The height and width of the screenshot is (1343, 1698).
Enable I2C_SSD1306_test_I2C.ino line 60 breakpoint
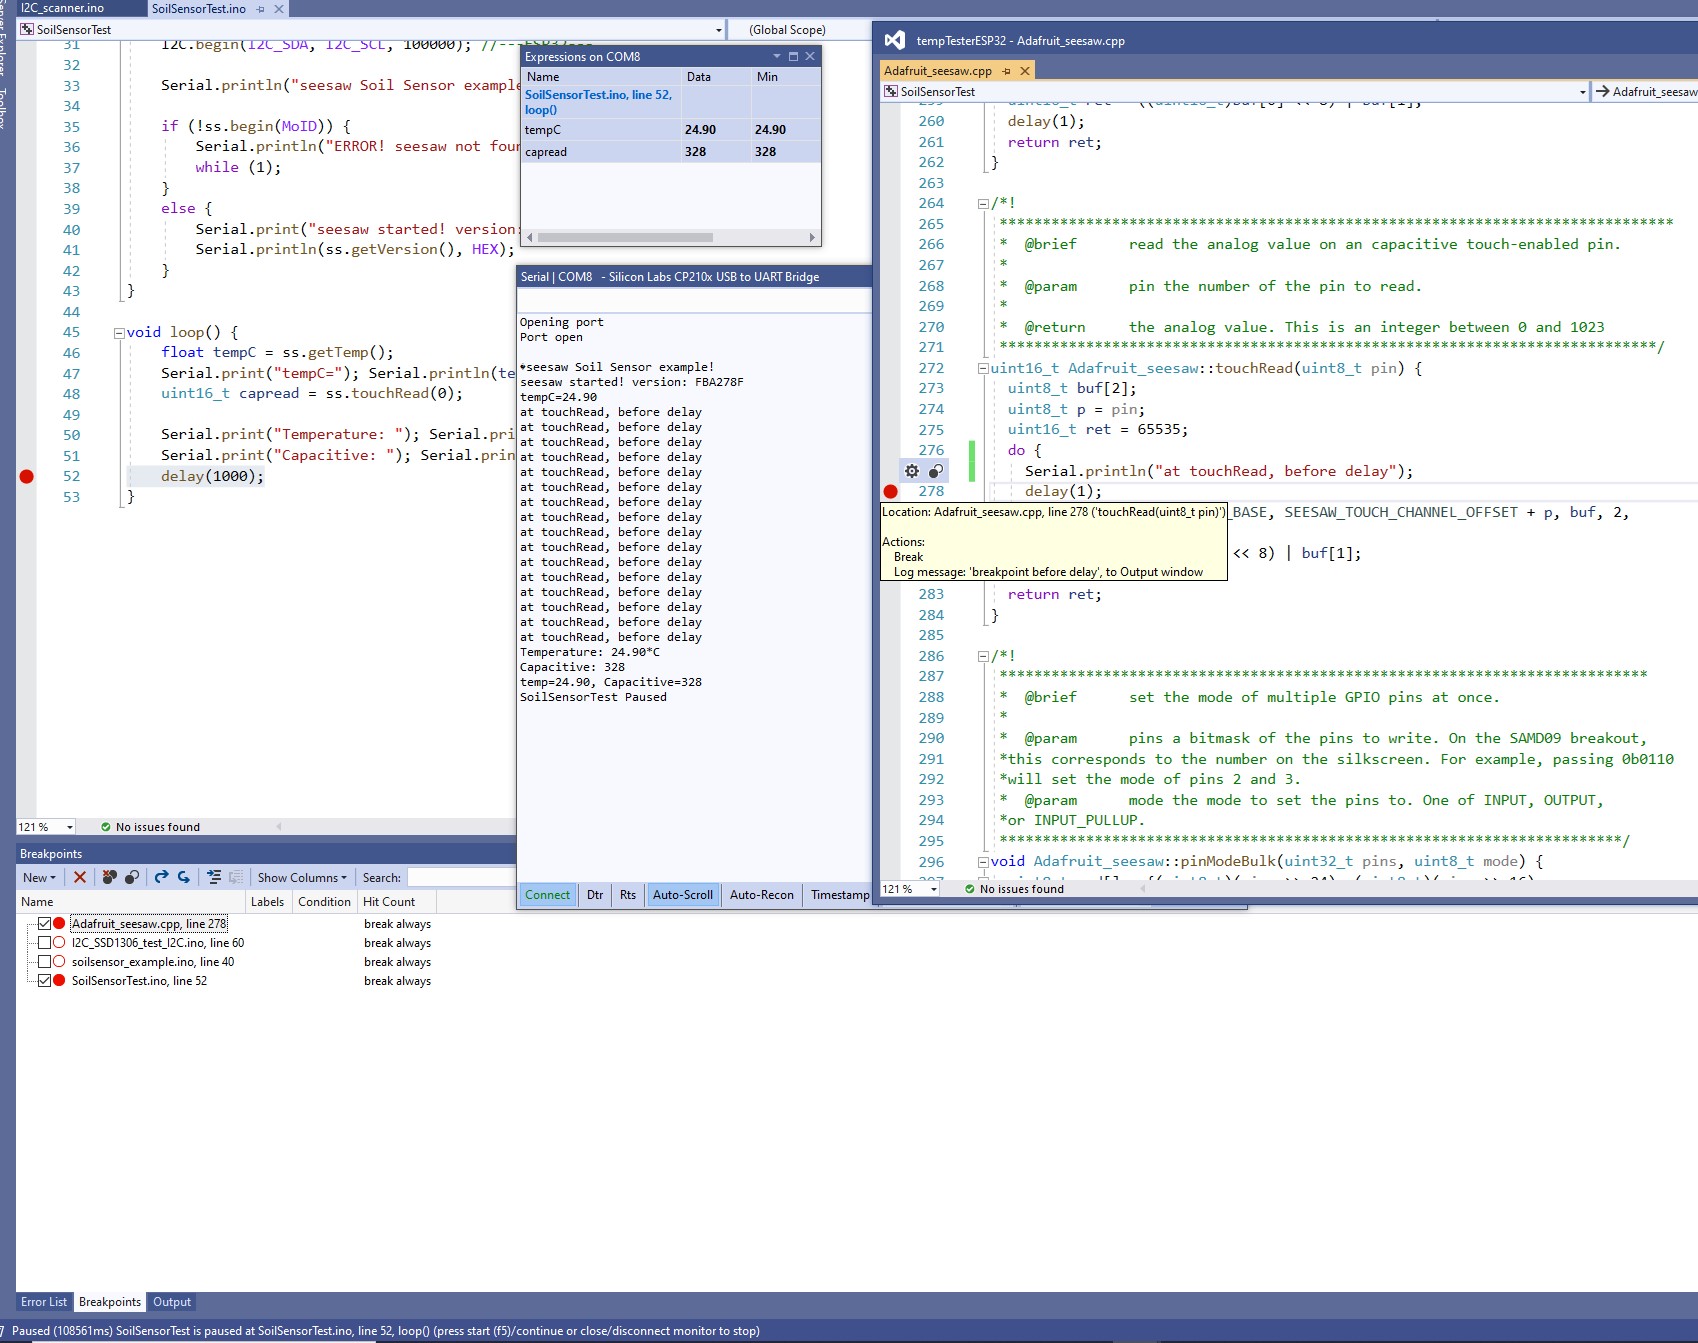pos(44,942)
